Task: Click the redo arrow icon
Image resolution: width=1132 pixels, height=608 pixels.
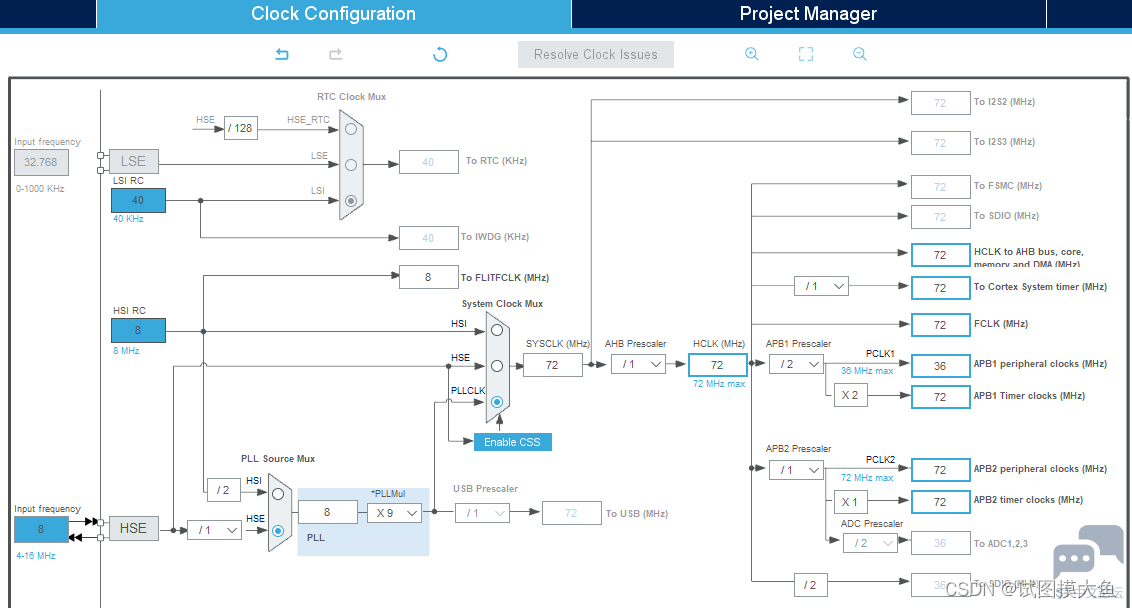Action: (x=336, y=54)
